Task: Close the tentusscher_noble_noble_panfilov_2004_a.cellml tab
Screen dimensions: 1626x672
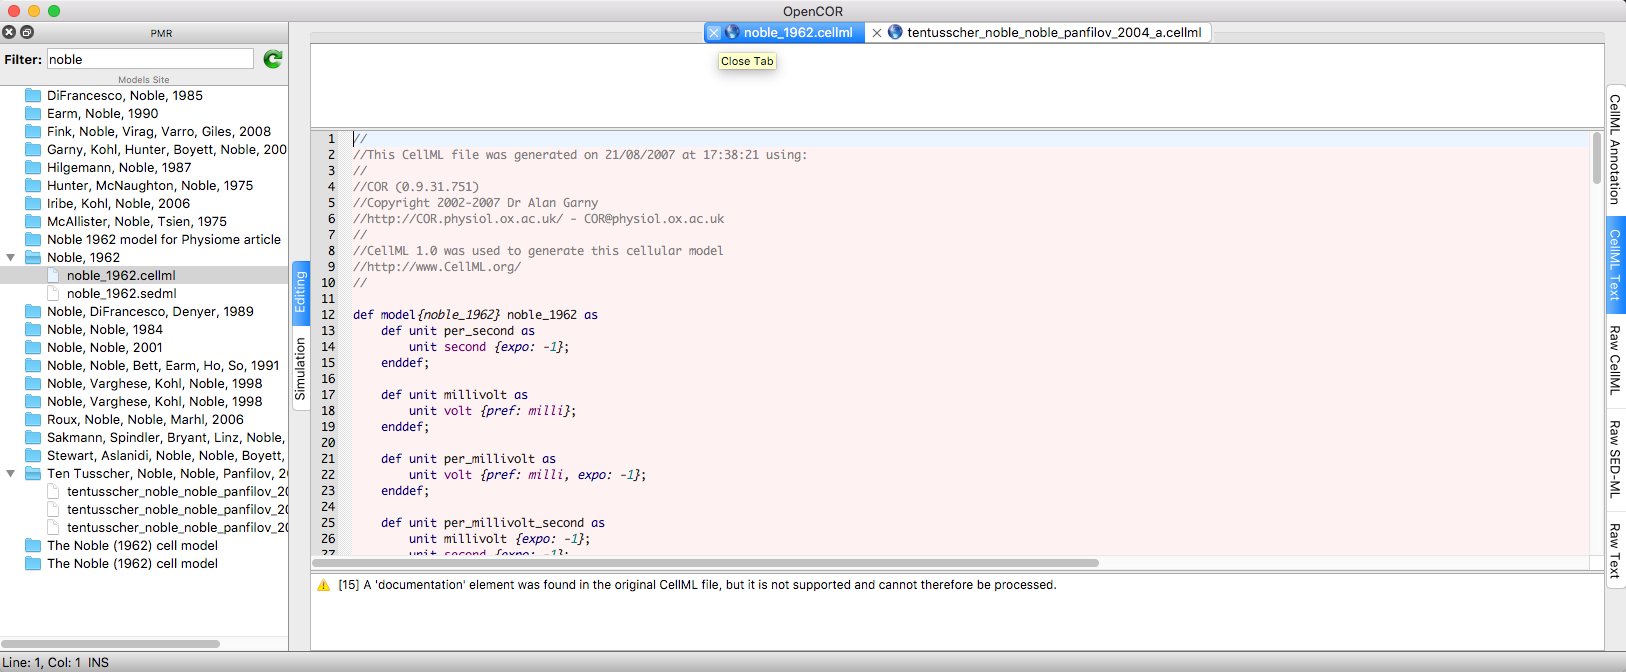Action: click(x=877, y=33)
